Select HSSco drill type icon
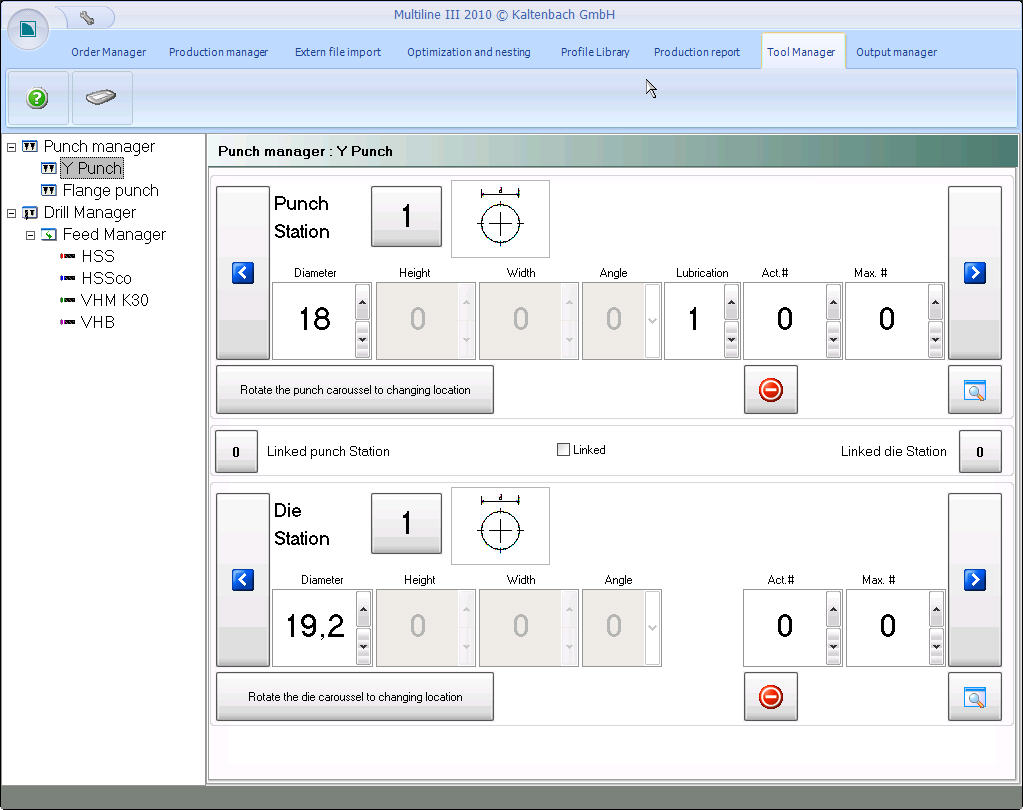Image resolution: width=1023 pixels, height=810 pixels. 67,278
